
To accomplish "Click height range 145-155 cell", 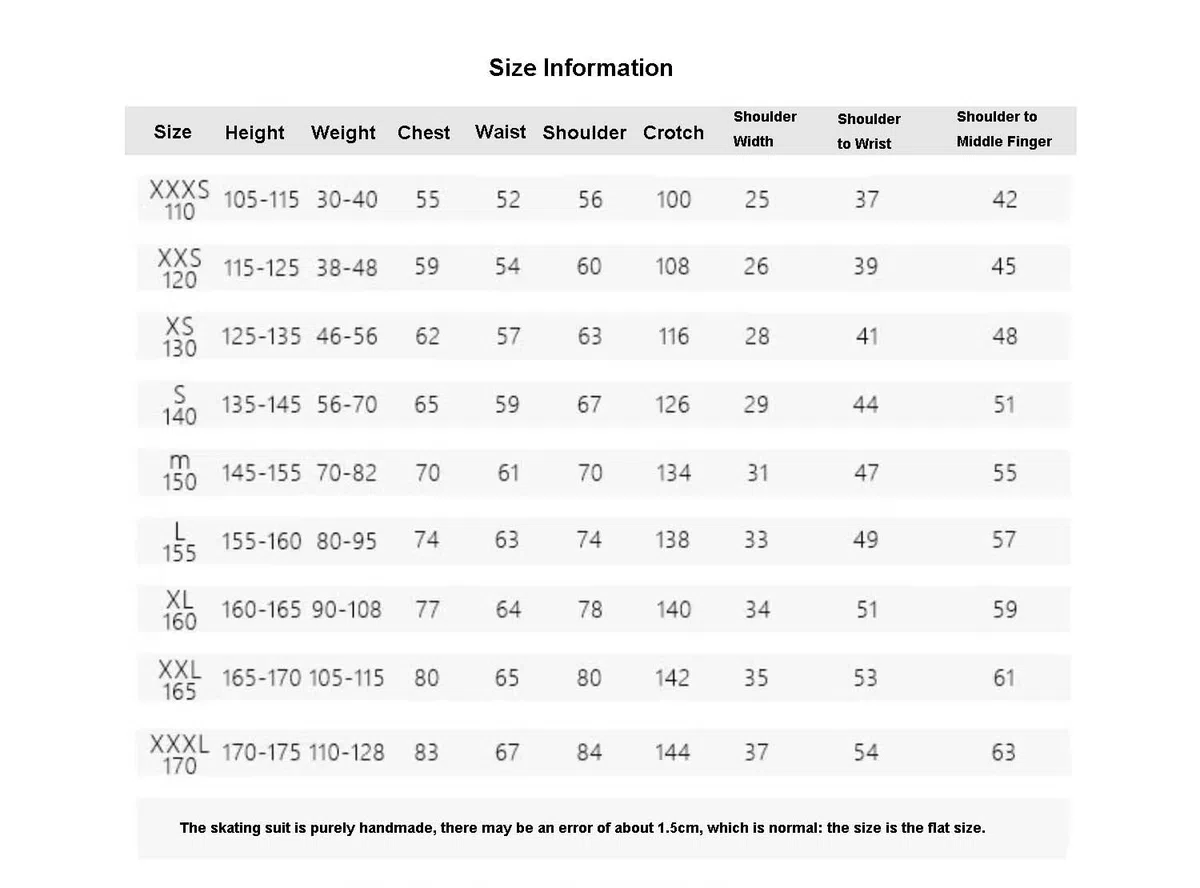I will (260, 472).
